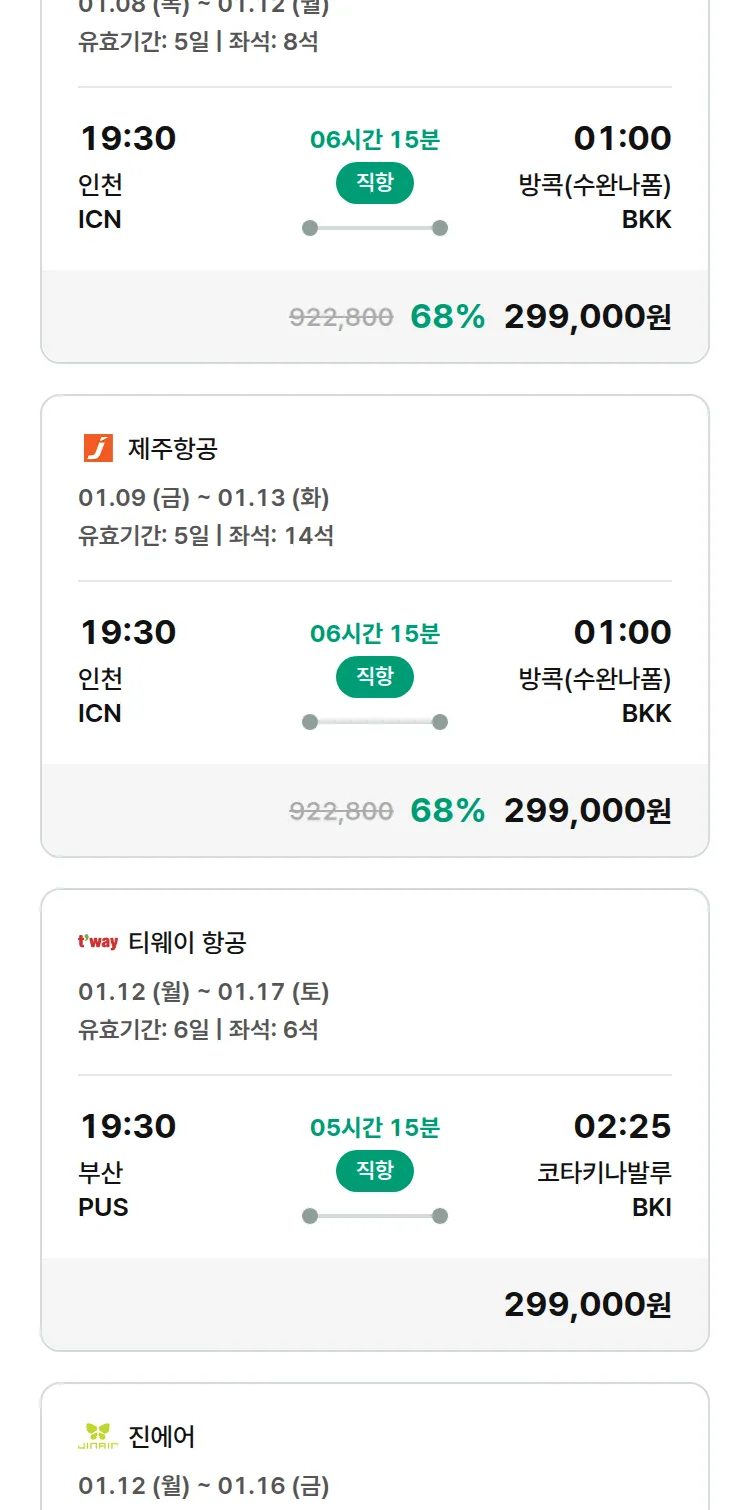Open the 제주항공 airline name
Viewport: 750px width, 1510px height.
173,449
